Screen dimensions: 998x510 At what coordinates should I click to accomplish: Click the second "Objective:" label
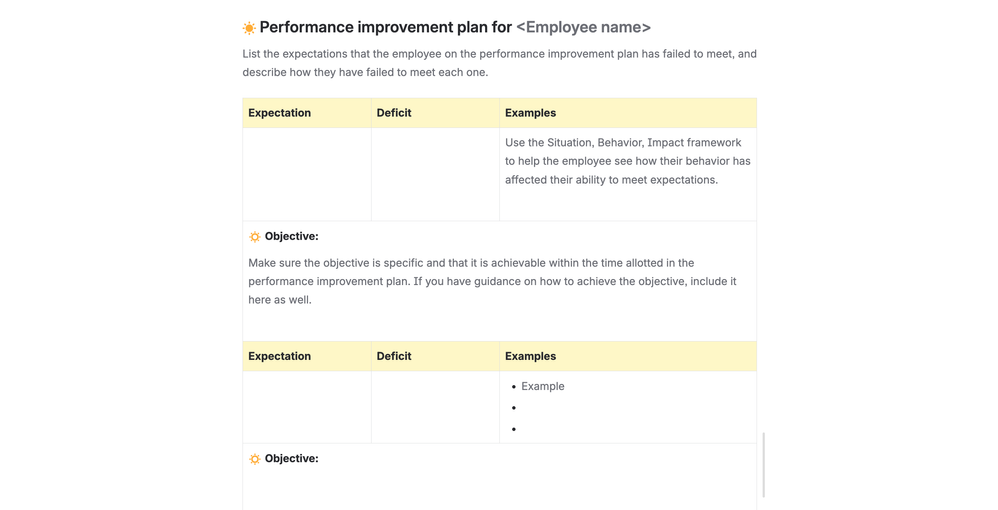tap(292, 459)
